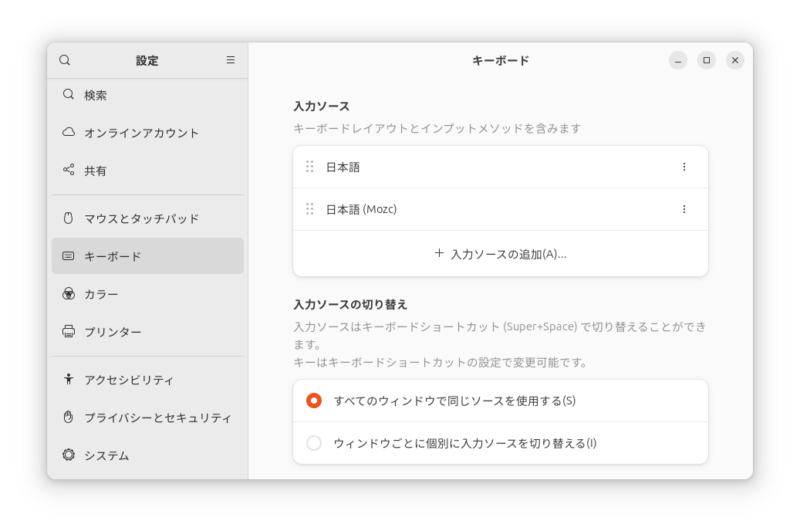Select the 日本語 input source row
This screenshot has width=800, height=531.
tap(501, 167)
